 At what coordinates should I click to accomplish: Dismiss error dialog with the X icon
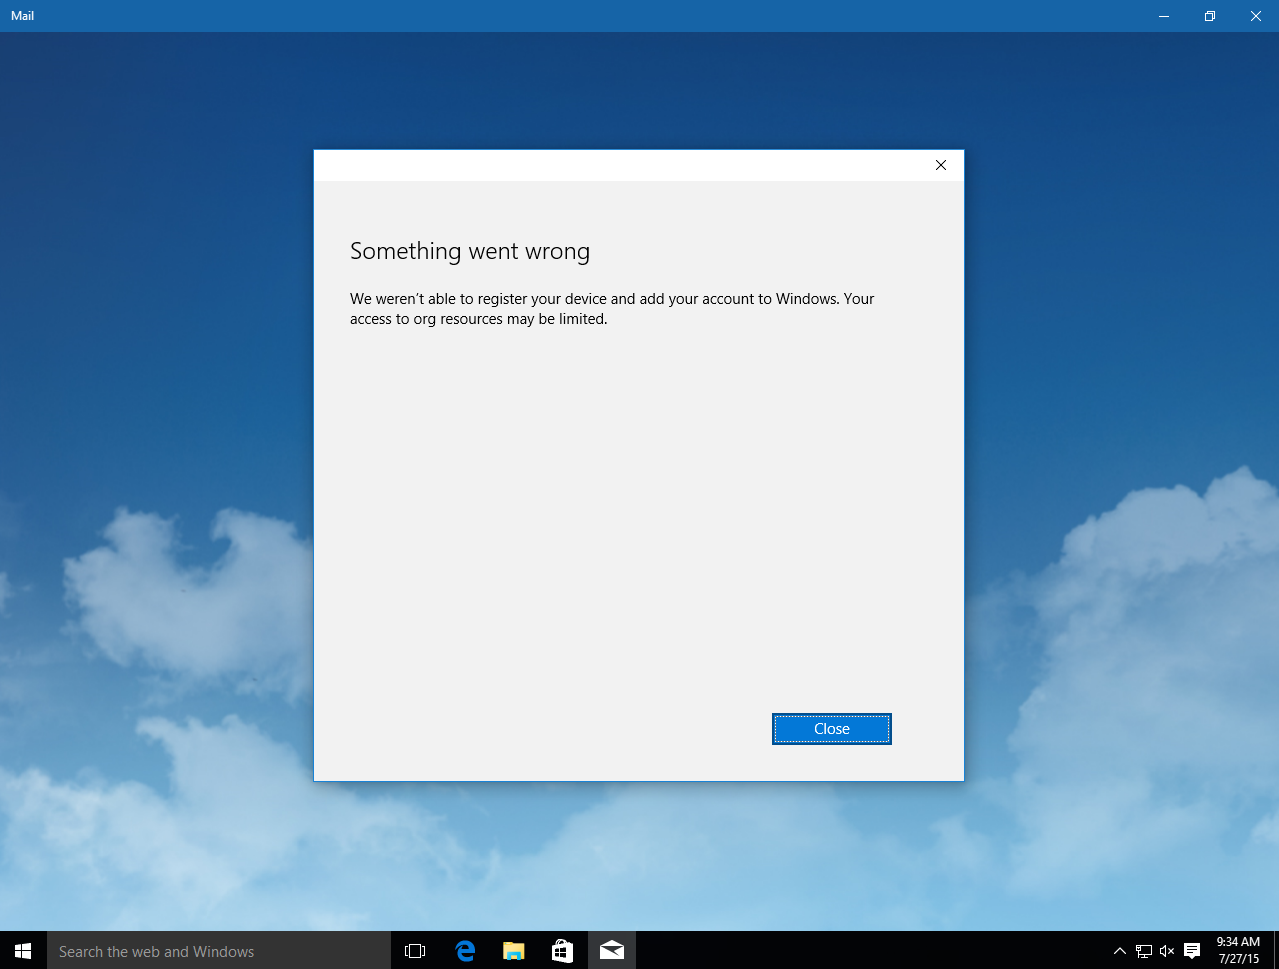pos(940,165)
